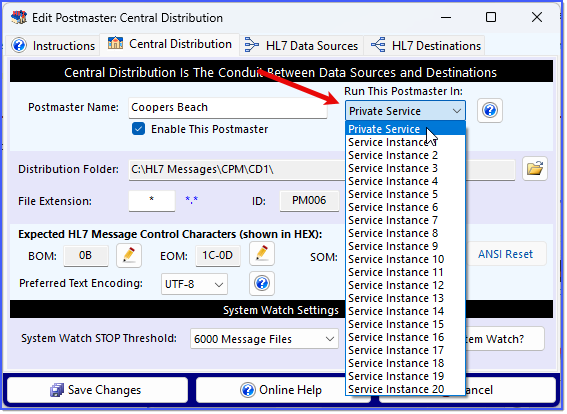
Task: Choose Service Instance 10 entry
Action: 405,259
